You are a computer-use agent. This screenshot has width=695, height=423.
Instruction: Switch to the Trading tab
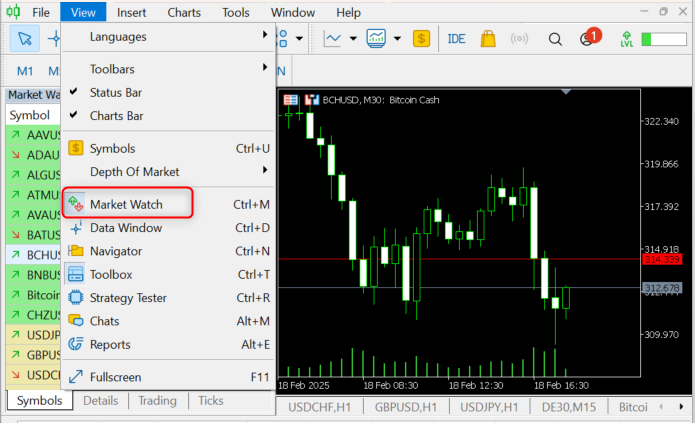(x=157, y=400)
